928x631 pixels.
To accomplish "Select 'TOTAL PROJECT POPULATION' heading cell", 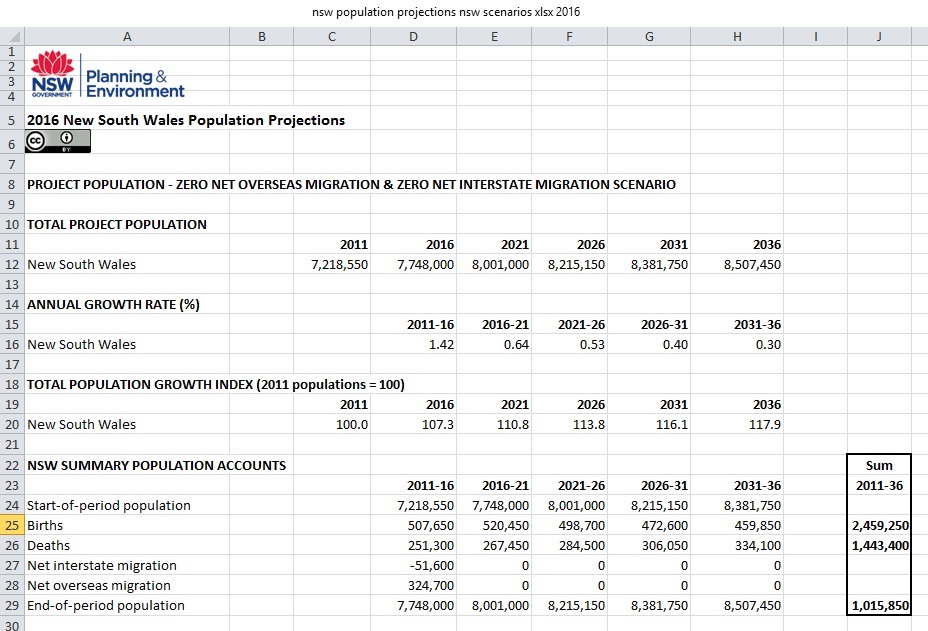I will click(x=117, y=224).
